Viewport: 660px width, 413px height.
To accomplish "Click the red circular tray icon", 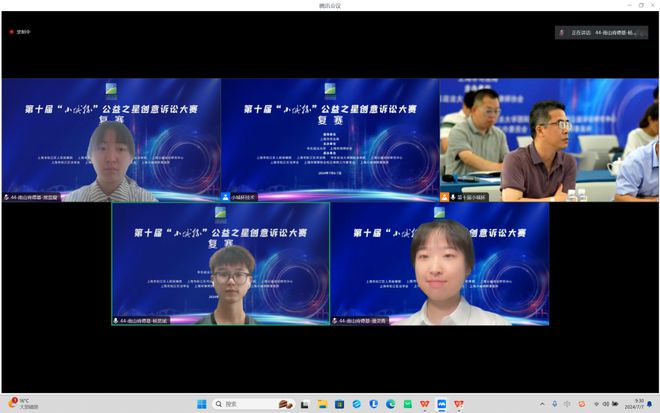I will pyautogui.click(x=582, y=404).
